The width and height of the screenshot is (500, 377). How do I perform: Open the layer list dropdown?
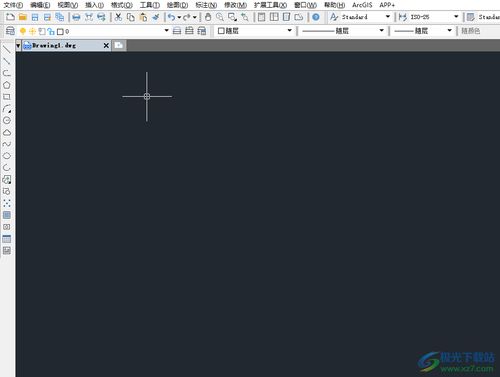[167, 31]
